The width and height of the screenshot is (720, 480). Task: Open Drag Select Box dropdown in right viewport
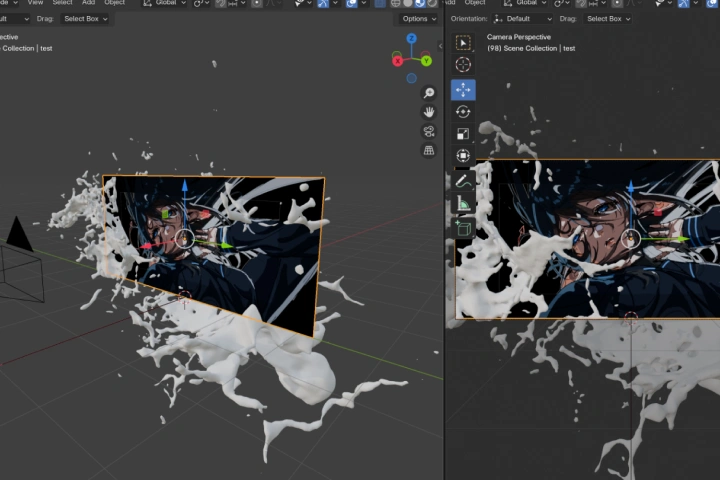tap(608, 19)
